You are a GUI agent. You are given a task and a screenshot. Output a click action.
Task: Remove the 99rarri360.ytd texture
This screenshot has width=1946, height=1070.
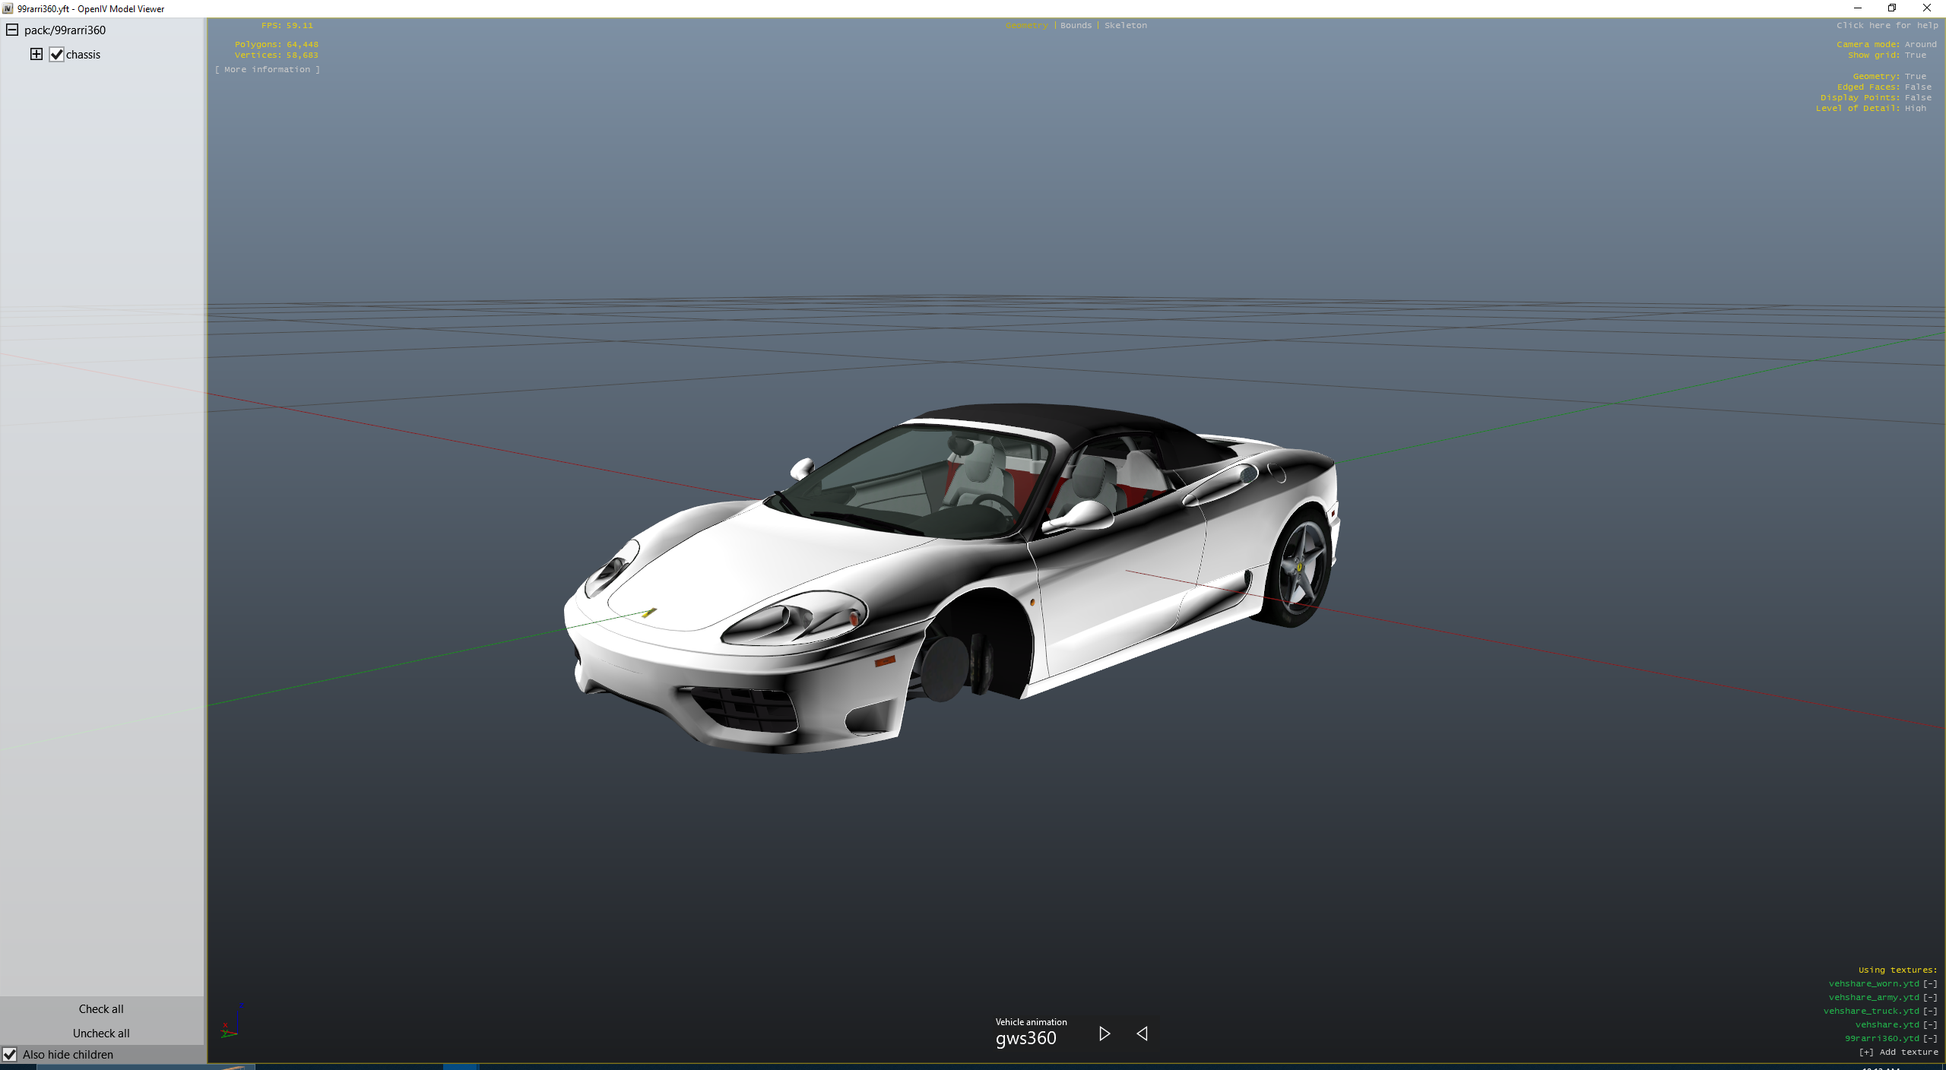pyautogui.click(x=1930, y=1039)
